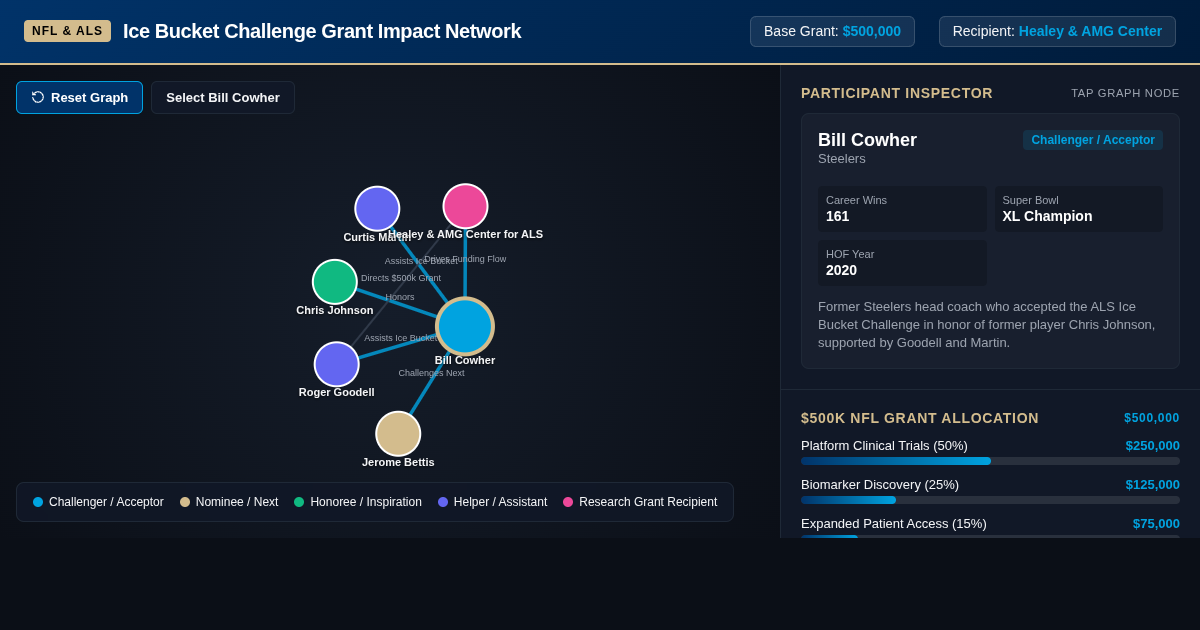This screenshot has height=630, width=1200.
Task: Click the Reset Graph button
Action: 79,97
